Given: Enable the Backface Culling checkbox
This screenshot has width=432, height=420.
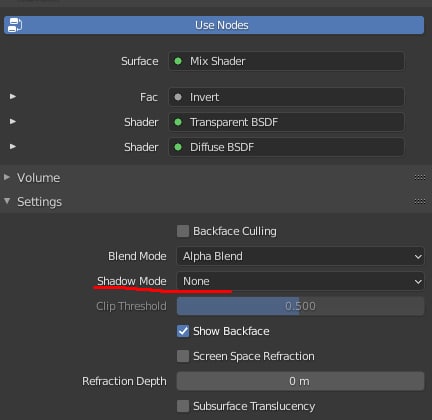Looking at the screenshot, I should [x=183, y=231].
